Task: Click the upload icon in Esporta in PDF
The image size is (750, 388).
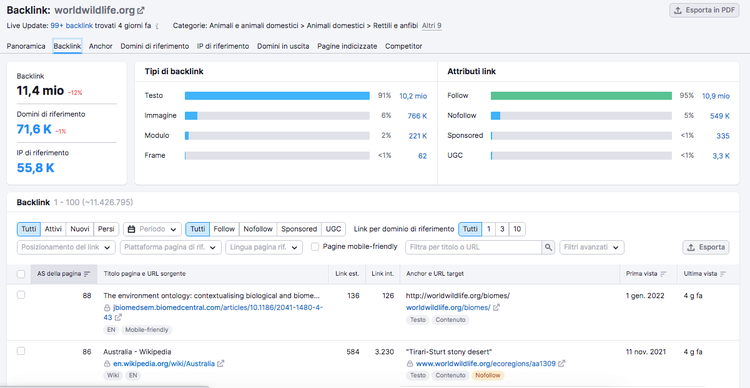Action: [678, 10]
